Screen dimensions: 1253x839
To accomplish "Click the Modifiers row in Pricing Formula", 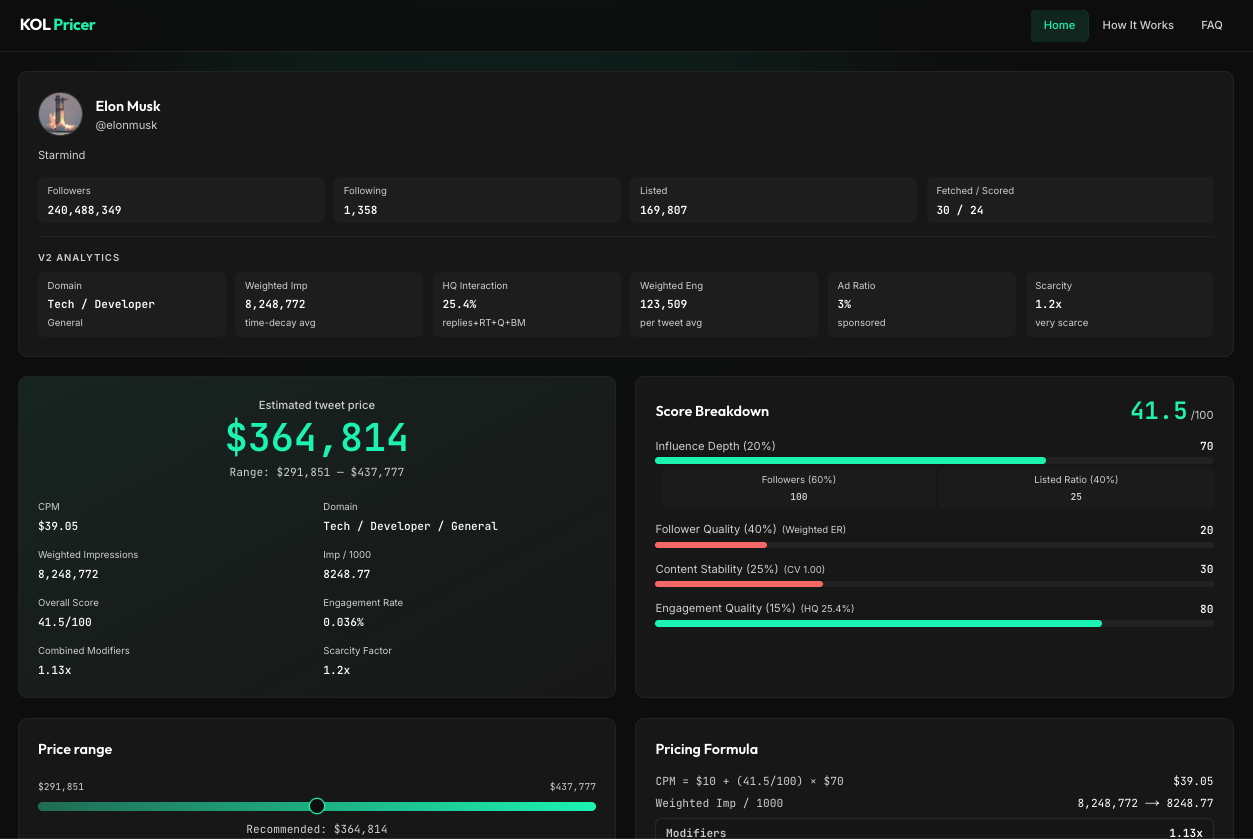I will coord(934,830).
